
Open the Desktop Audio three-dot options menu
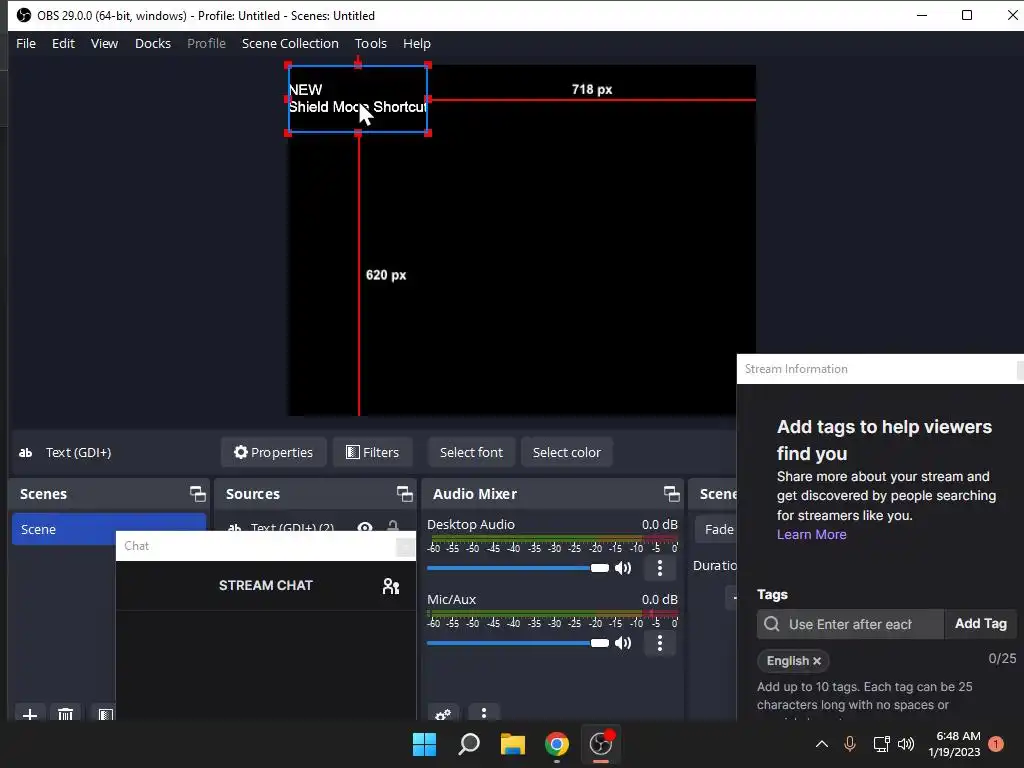tap(660, 568)
